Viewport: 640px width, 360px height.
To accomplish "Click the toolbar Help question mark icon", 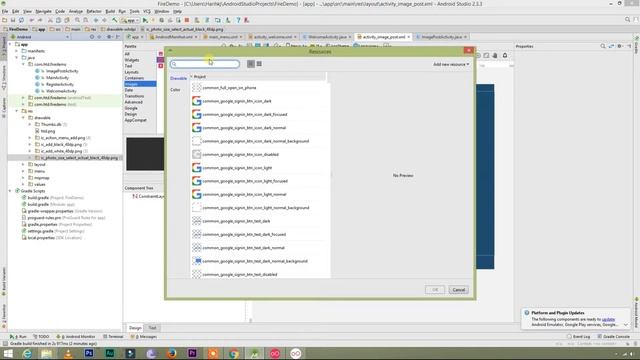I will 238,20.
